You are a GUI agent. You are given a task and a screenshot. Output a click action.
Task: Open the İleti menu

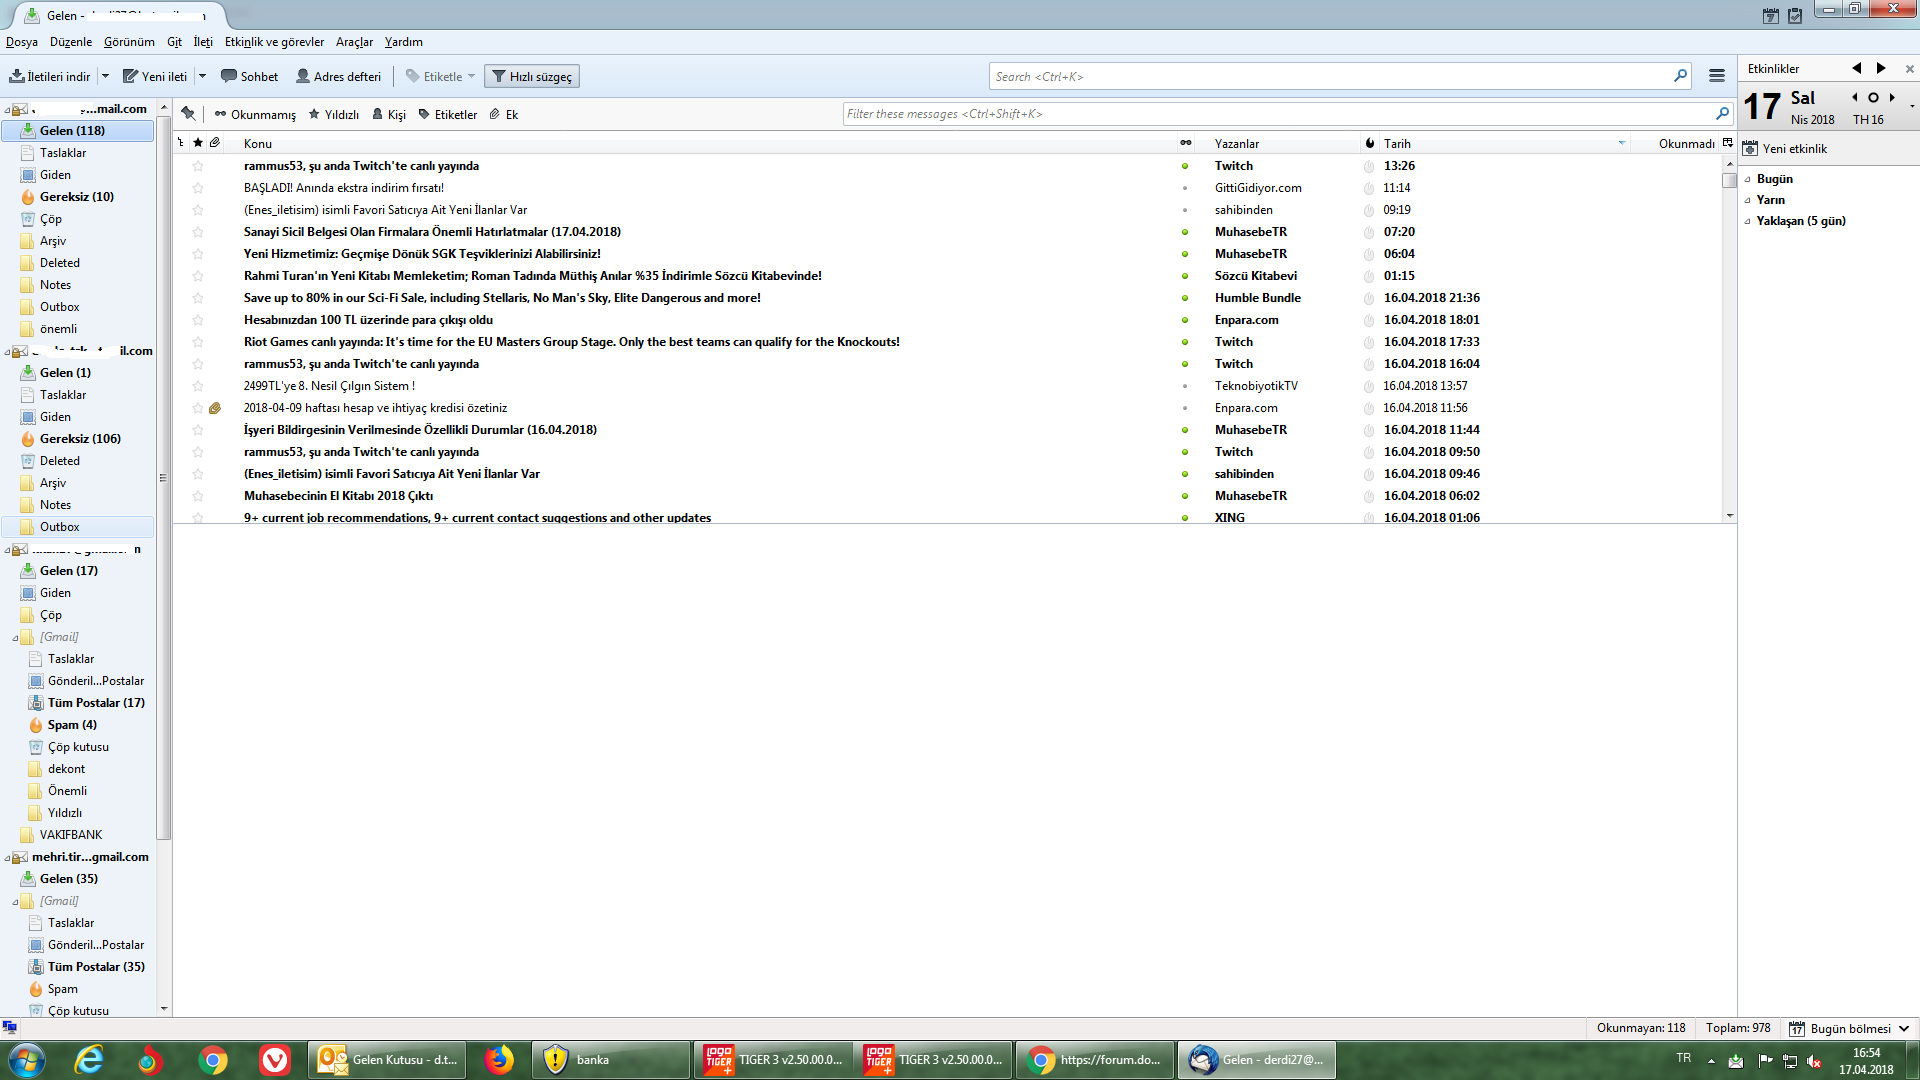click(203, 42)
